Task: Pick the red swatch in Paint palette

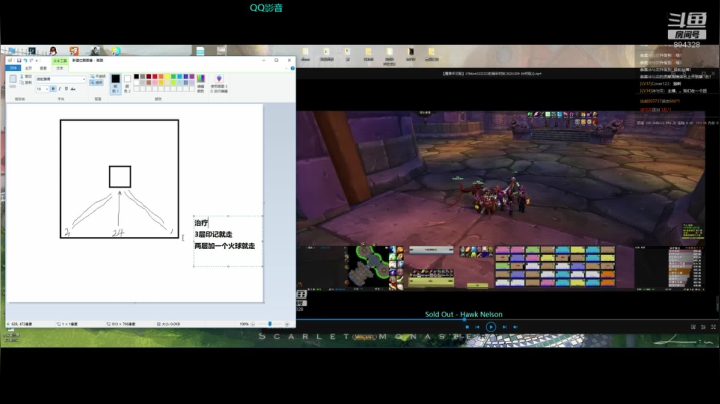Action: [x=155, y=76]
